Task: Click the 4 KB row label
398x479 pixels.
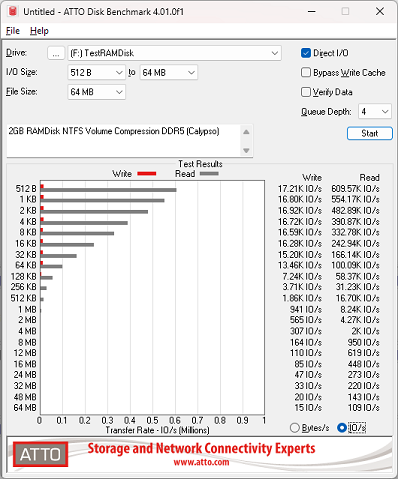Action: [28, 222]
